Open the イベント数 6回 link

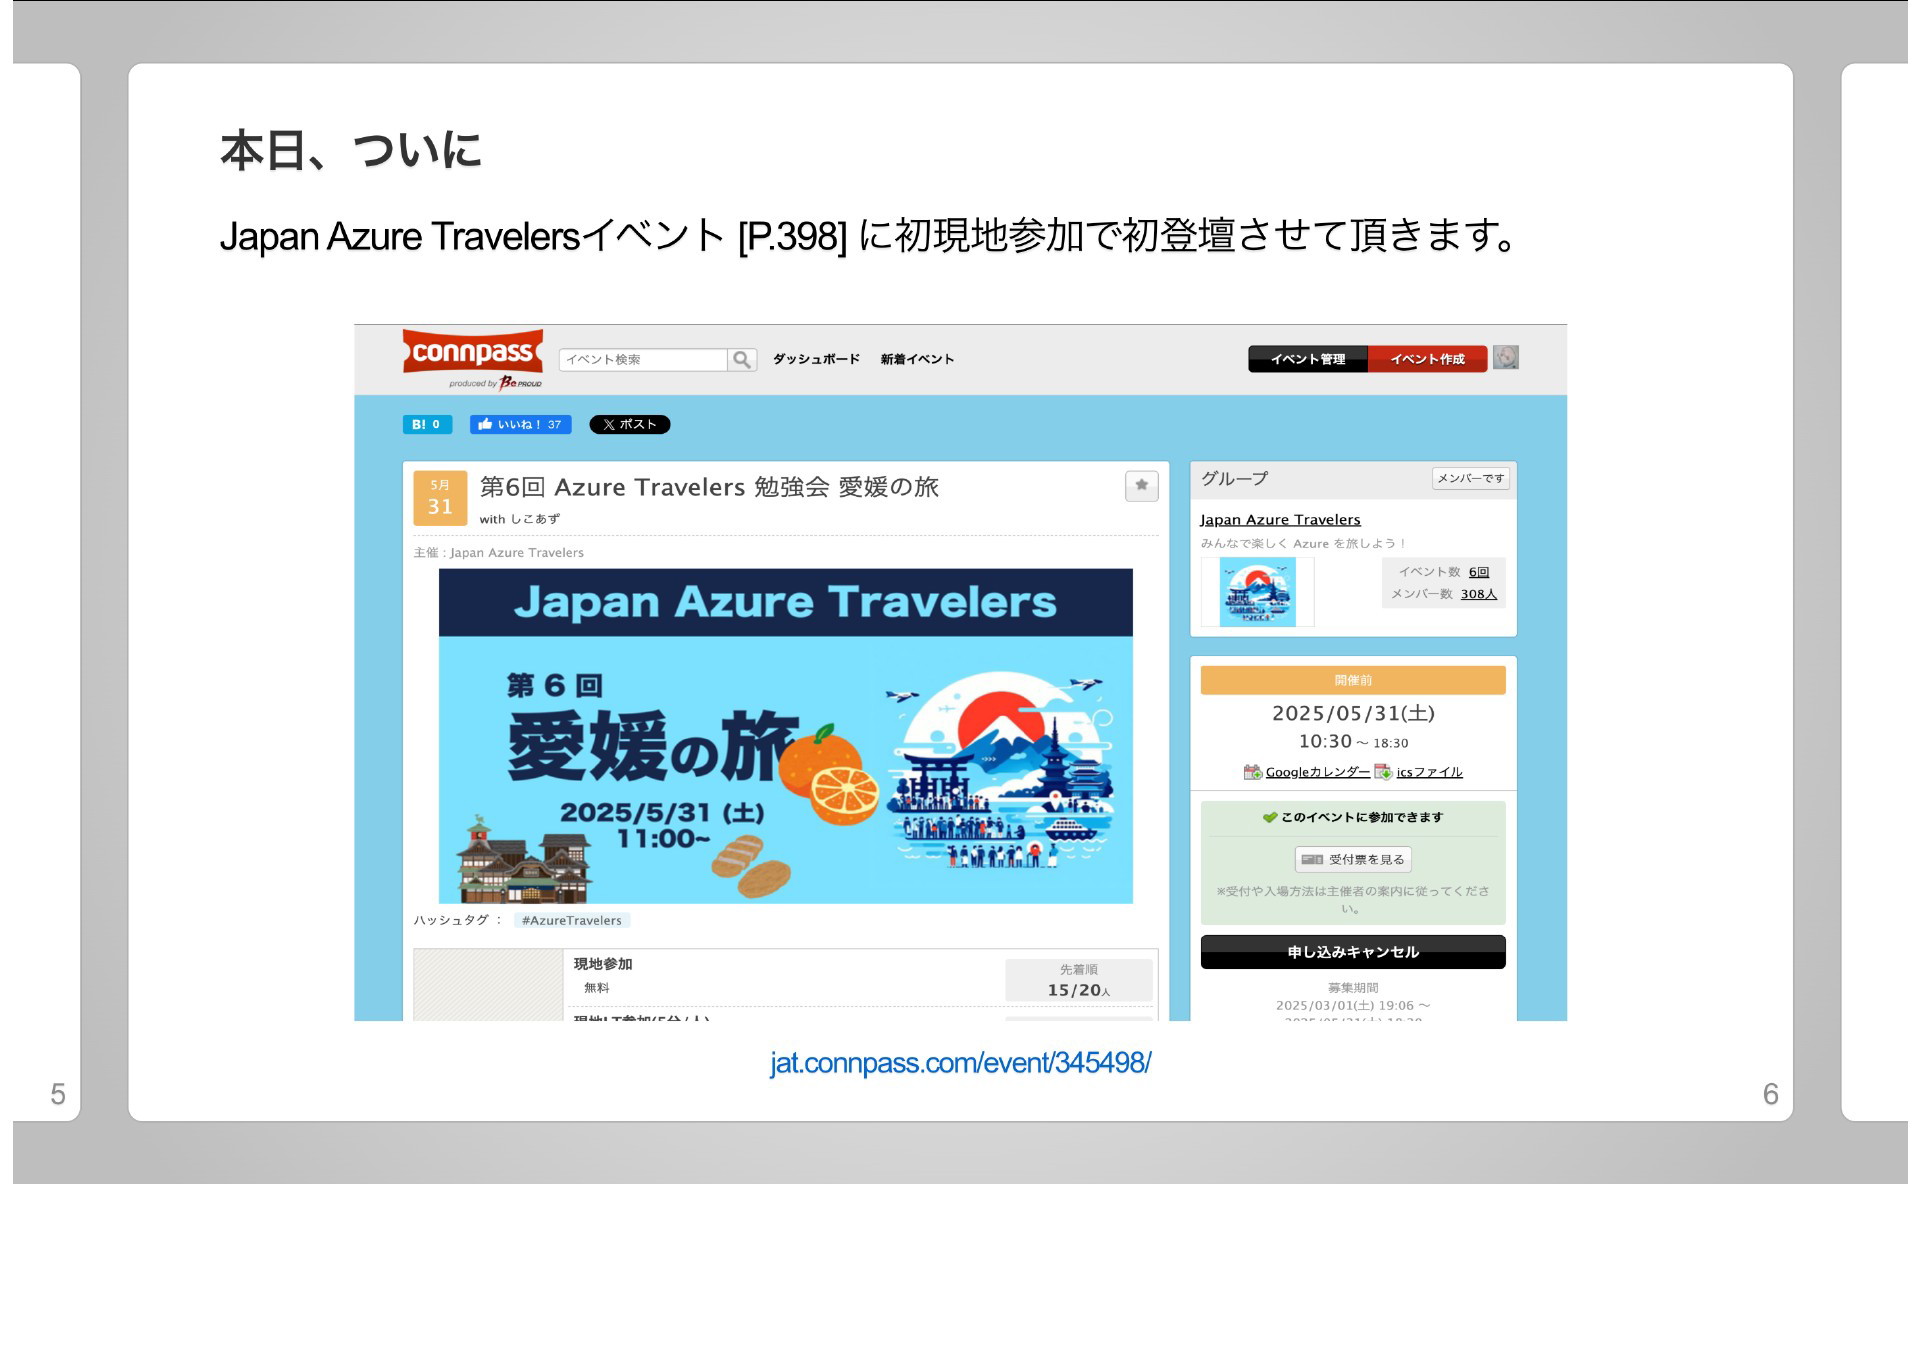[1478, 572]
